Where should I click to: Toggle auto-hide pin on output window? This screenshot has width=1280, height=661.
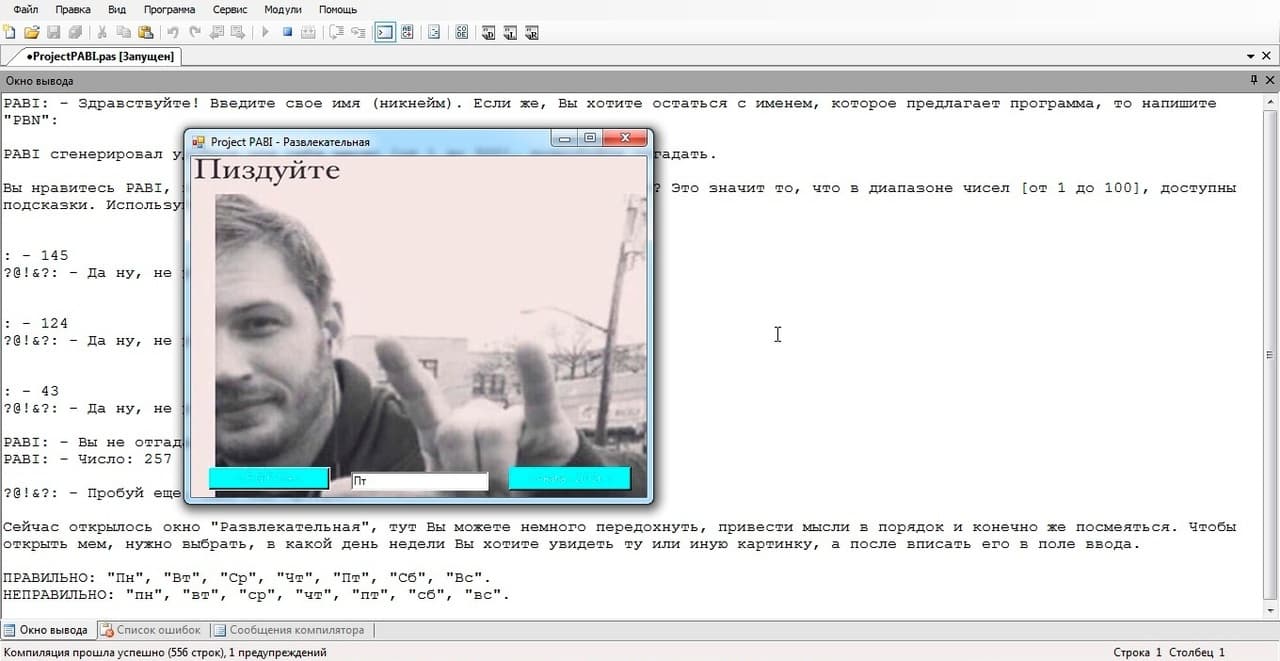point(1254,80)
